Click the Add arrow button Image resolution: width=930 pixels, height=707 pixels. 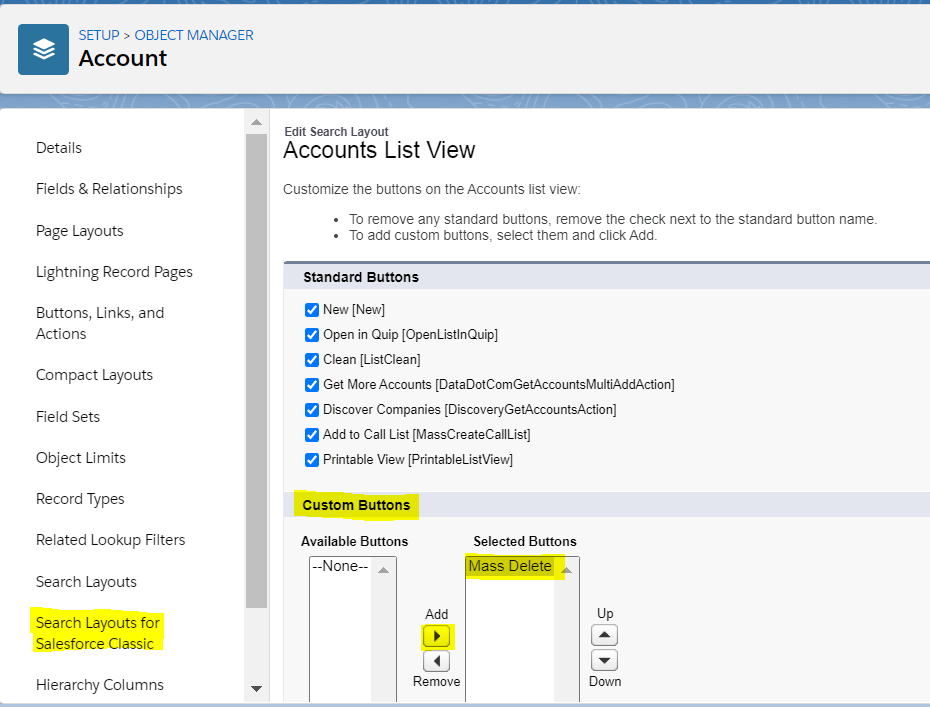437,636
